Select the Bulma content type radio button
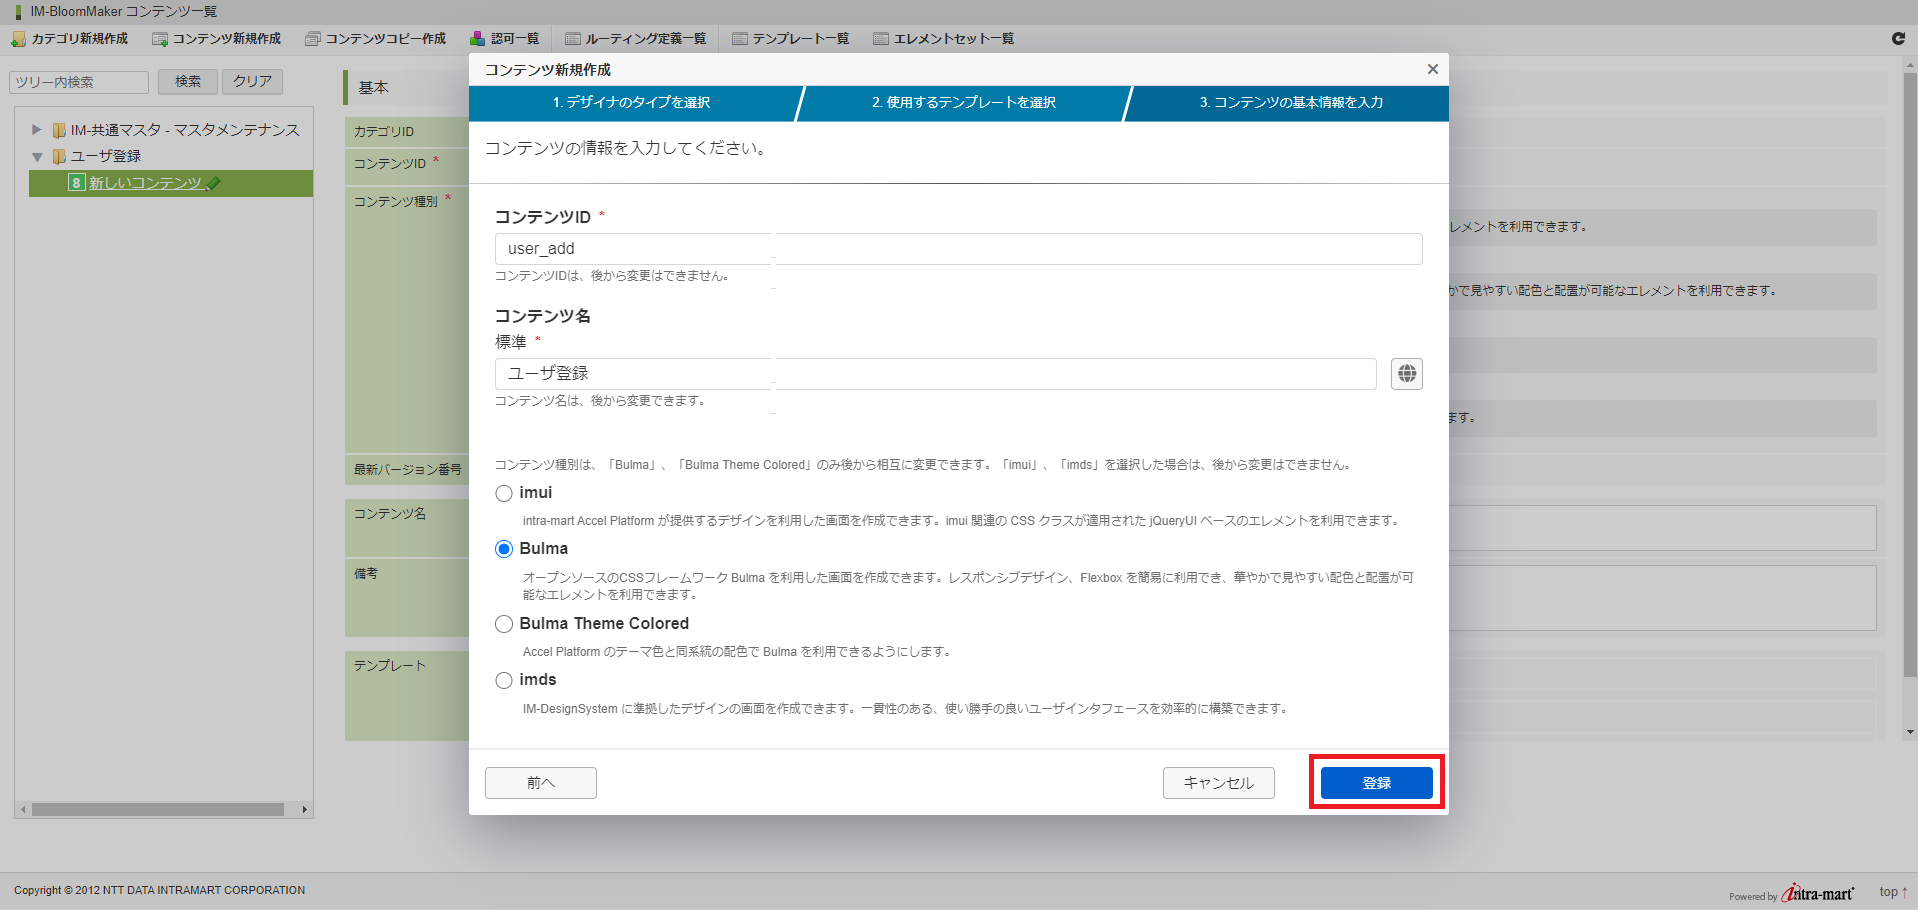 click(x=504, y=549)
